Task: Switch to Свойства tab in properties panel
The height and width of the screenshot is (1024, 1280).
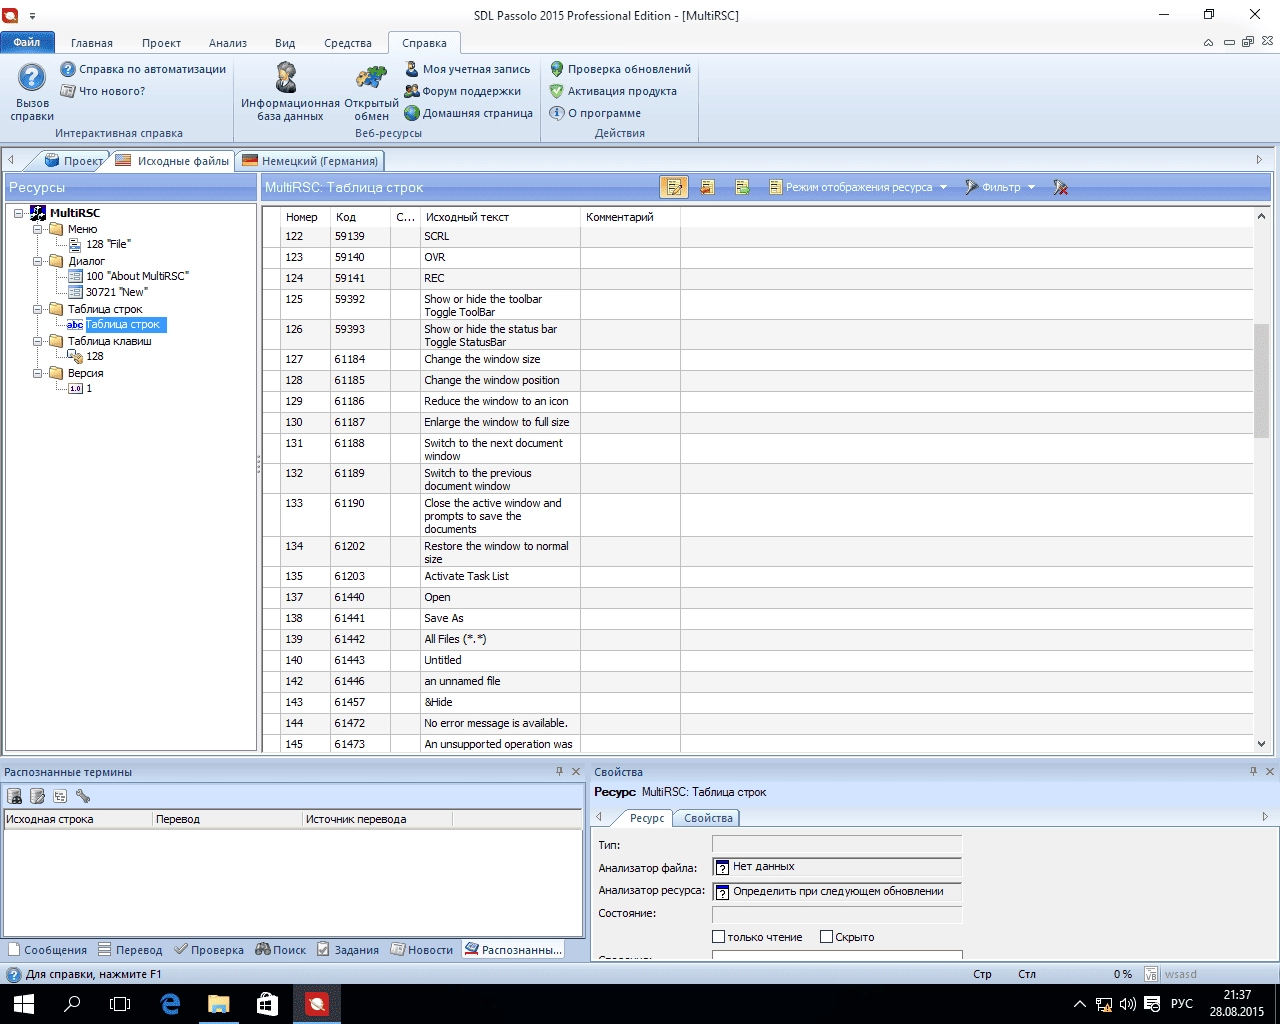Action: (x=708, y=818)
